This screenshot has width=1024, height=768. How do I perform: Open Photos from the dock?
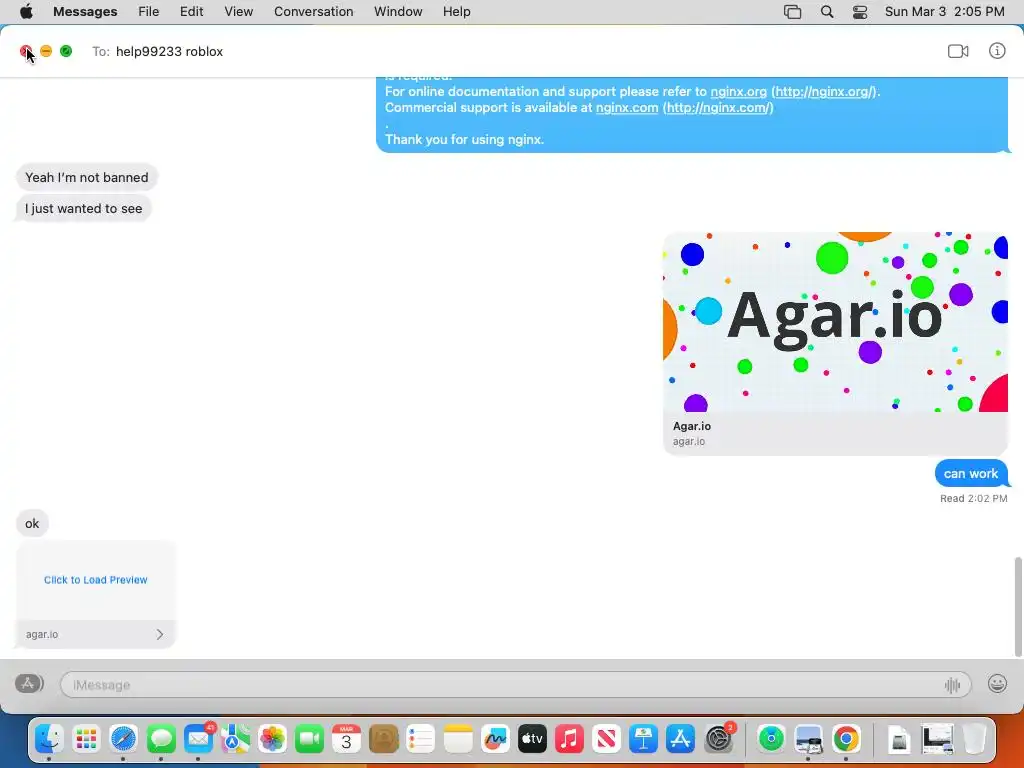(272, 739)
